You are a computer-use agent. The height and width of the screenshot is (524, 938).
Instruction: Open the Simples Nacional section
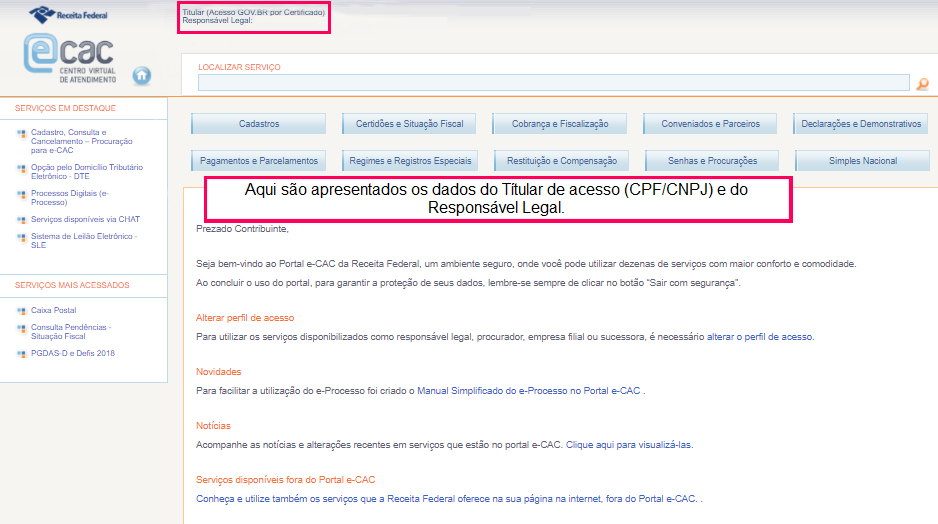(862, 161)
